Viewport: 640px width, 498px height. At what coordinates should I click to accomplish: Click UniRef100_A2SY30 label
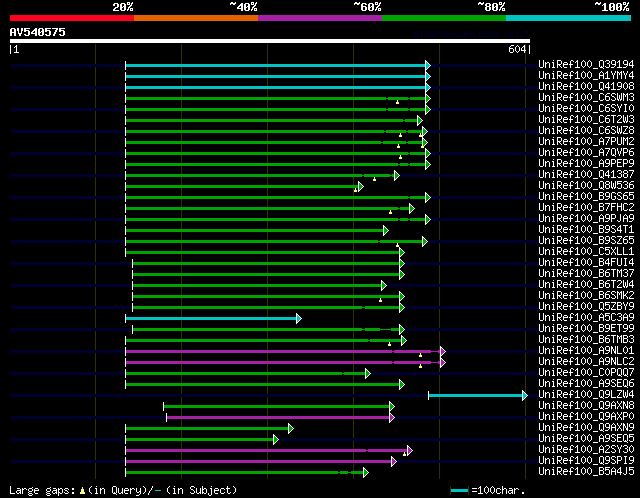pyautogui.click(x=586, y=450)
